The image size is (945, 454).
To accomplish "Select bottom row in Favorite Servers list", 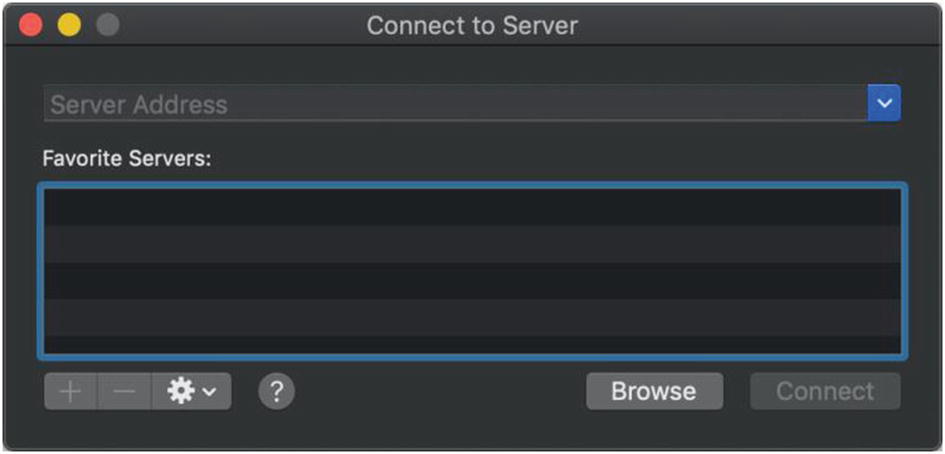I will (x=472, y=343).
